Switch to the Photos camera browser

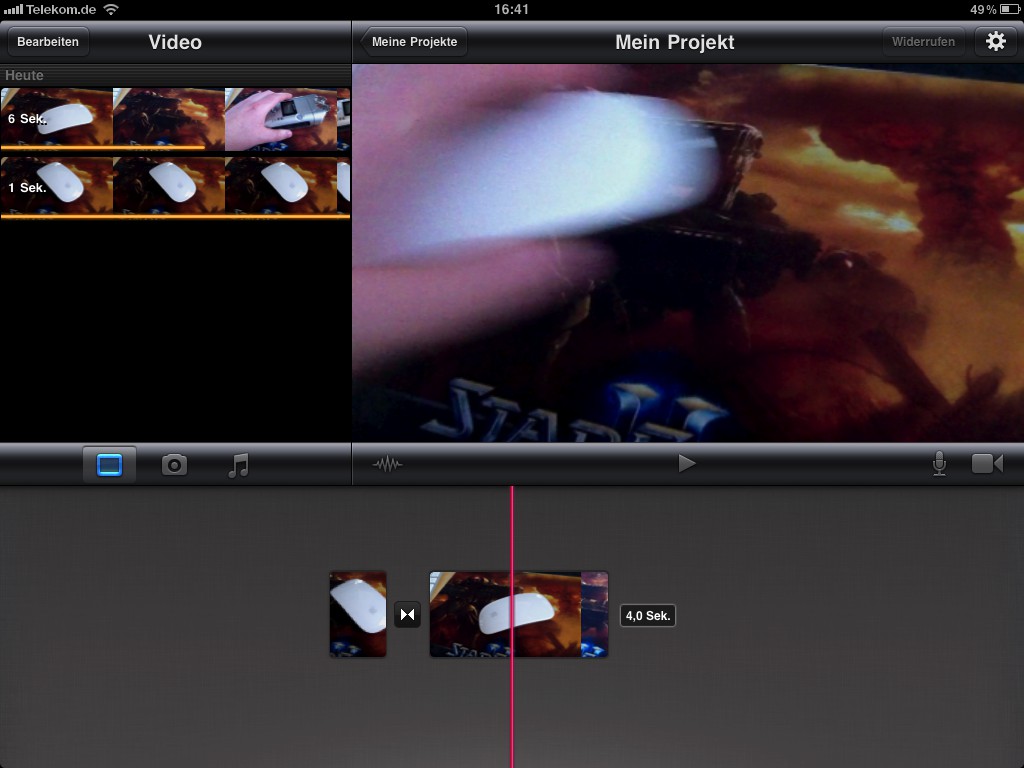(174, 464)
